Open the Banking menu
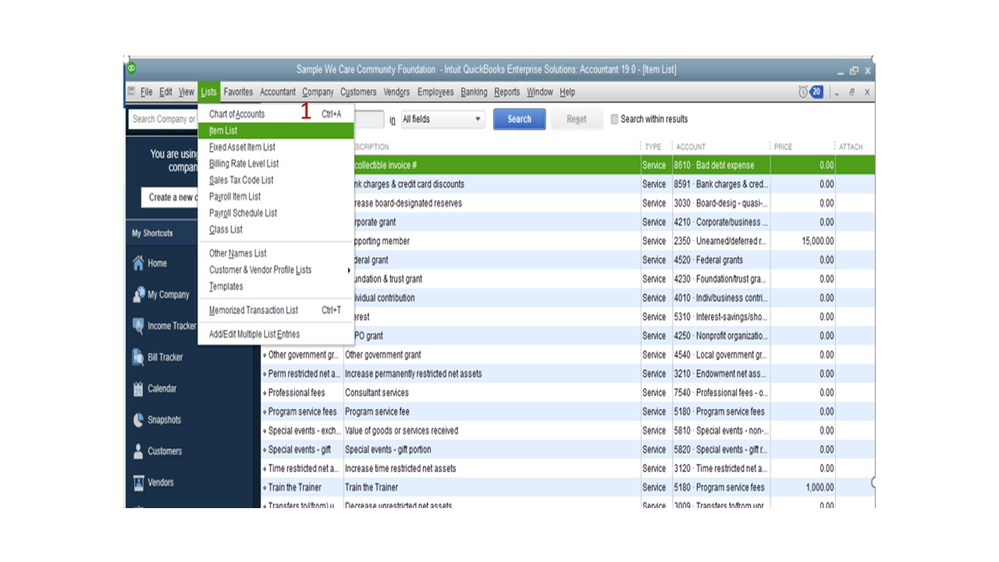This screenshot has width=999, height=562. tap(473, 92)
